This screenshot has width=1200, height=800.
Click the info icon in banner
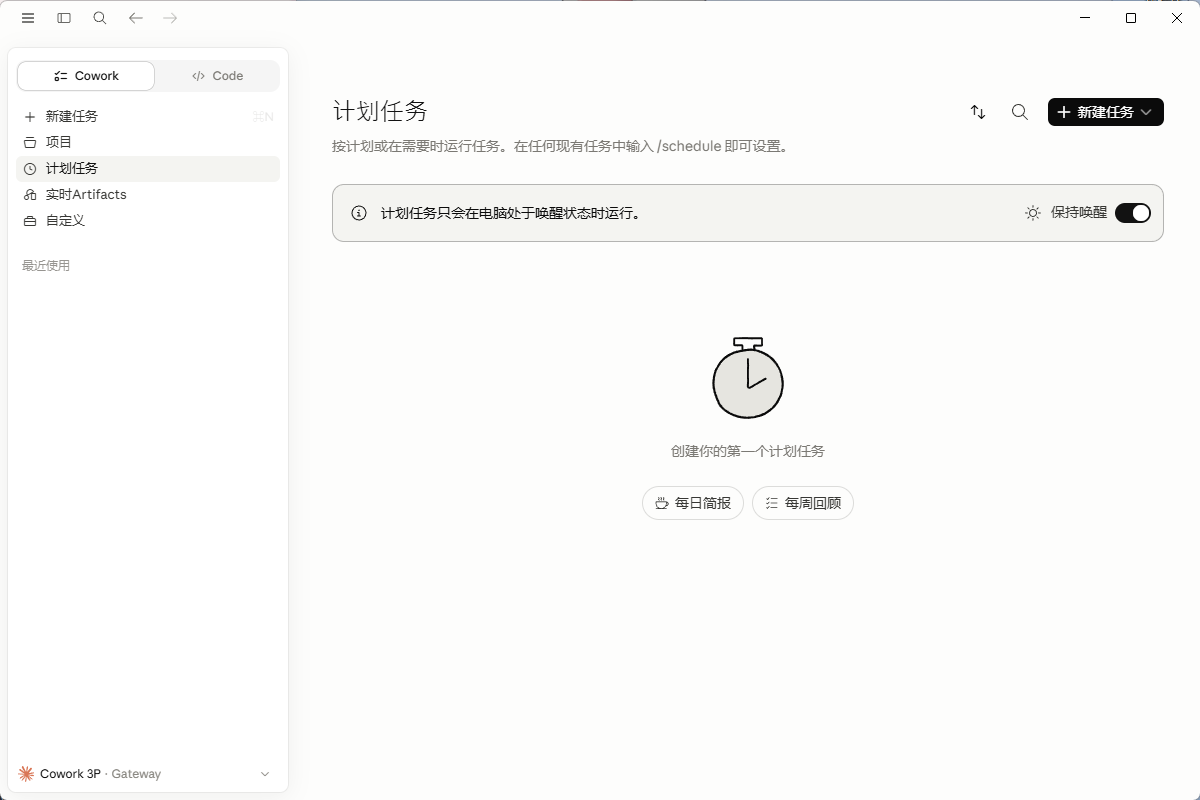tap(359, 213)
